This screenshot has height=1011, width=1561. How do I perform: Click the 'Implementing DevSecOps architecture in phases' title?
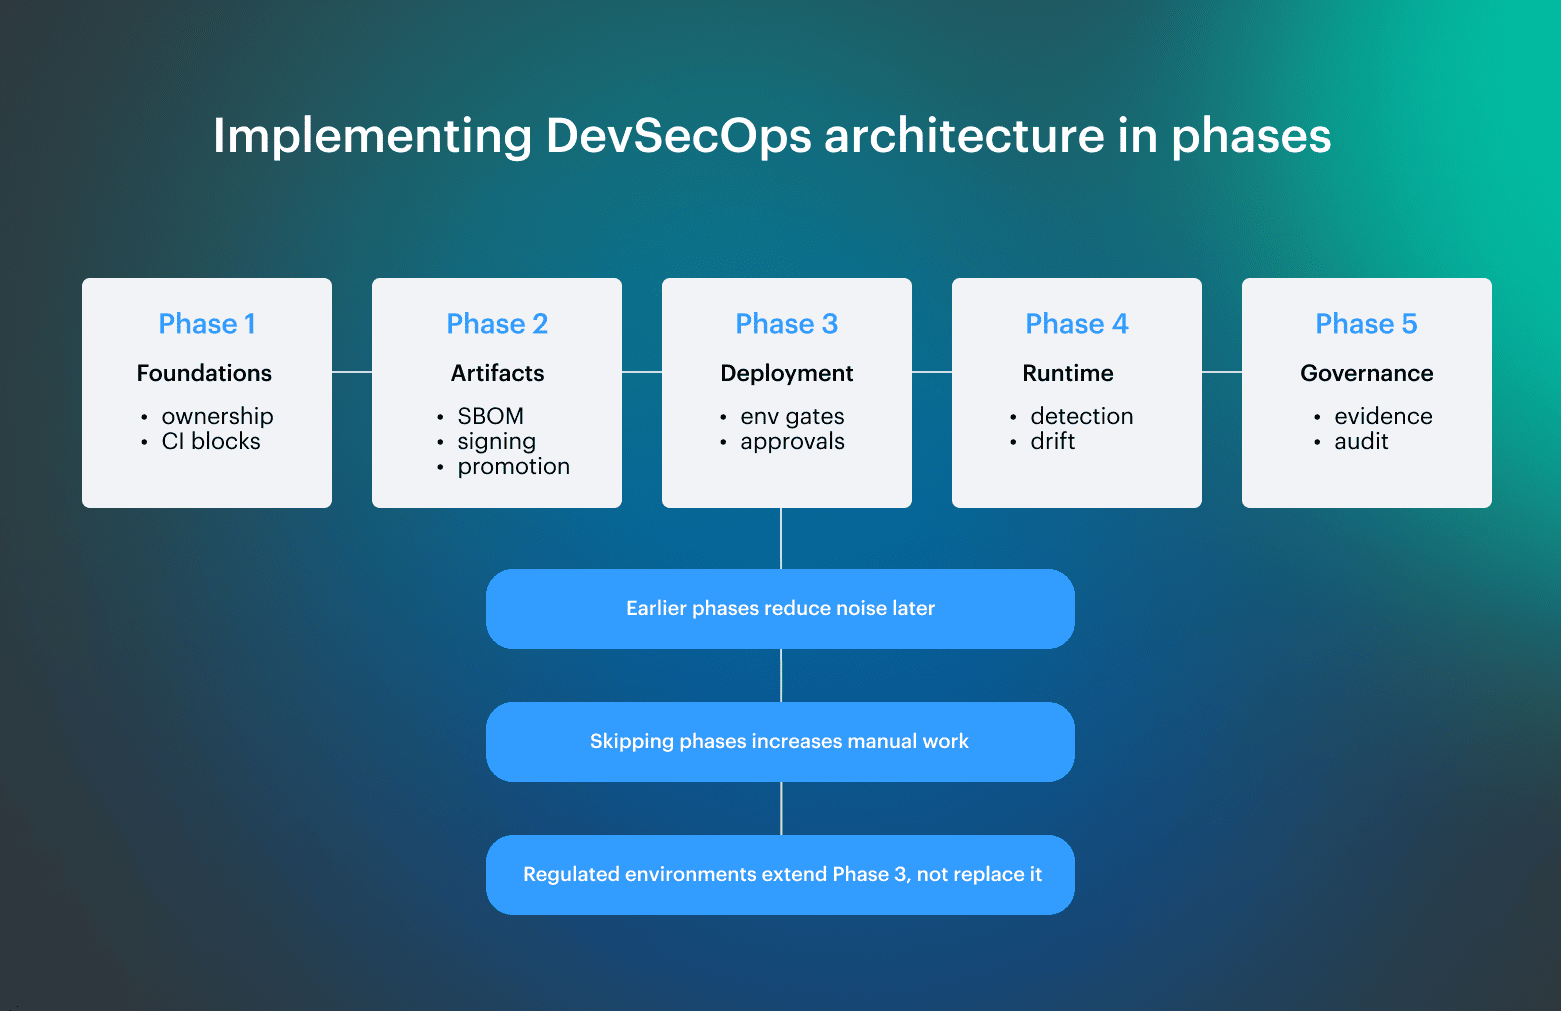[x=771, y=135]
